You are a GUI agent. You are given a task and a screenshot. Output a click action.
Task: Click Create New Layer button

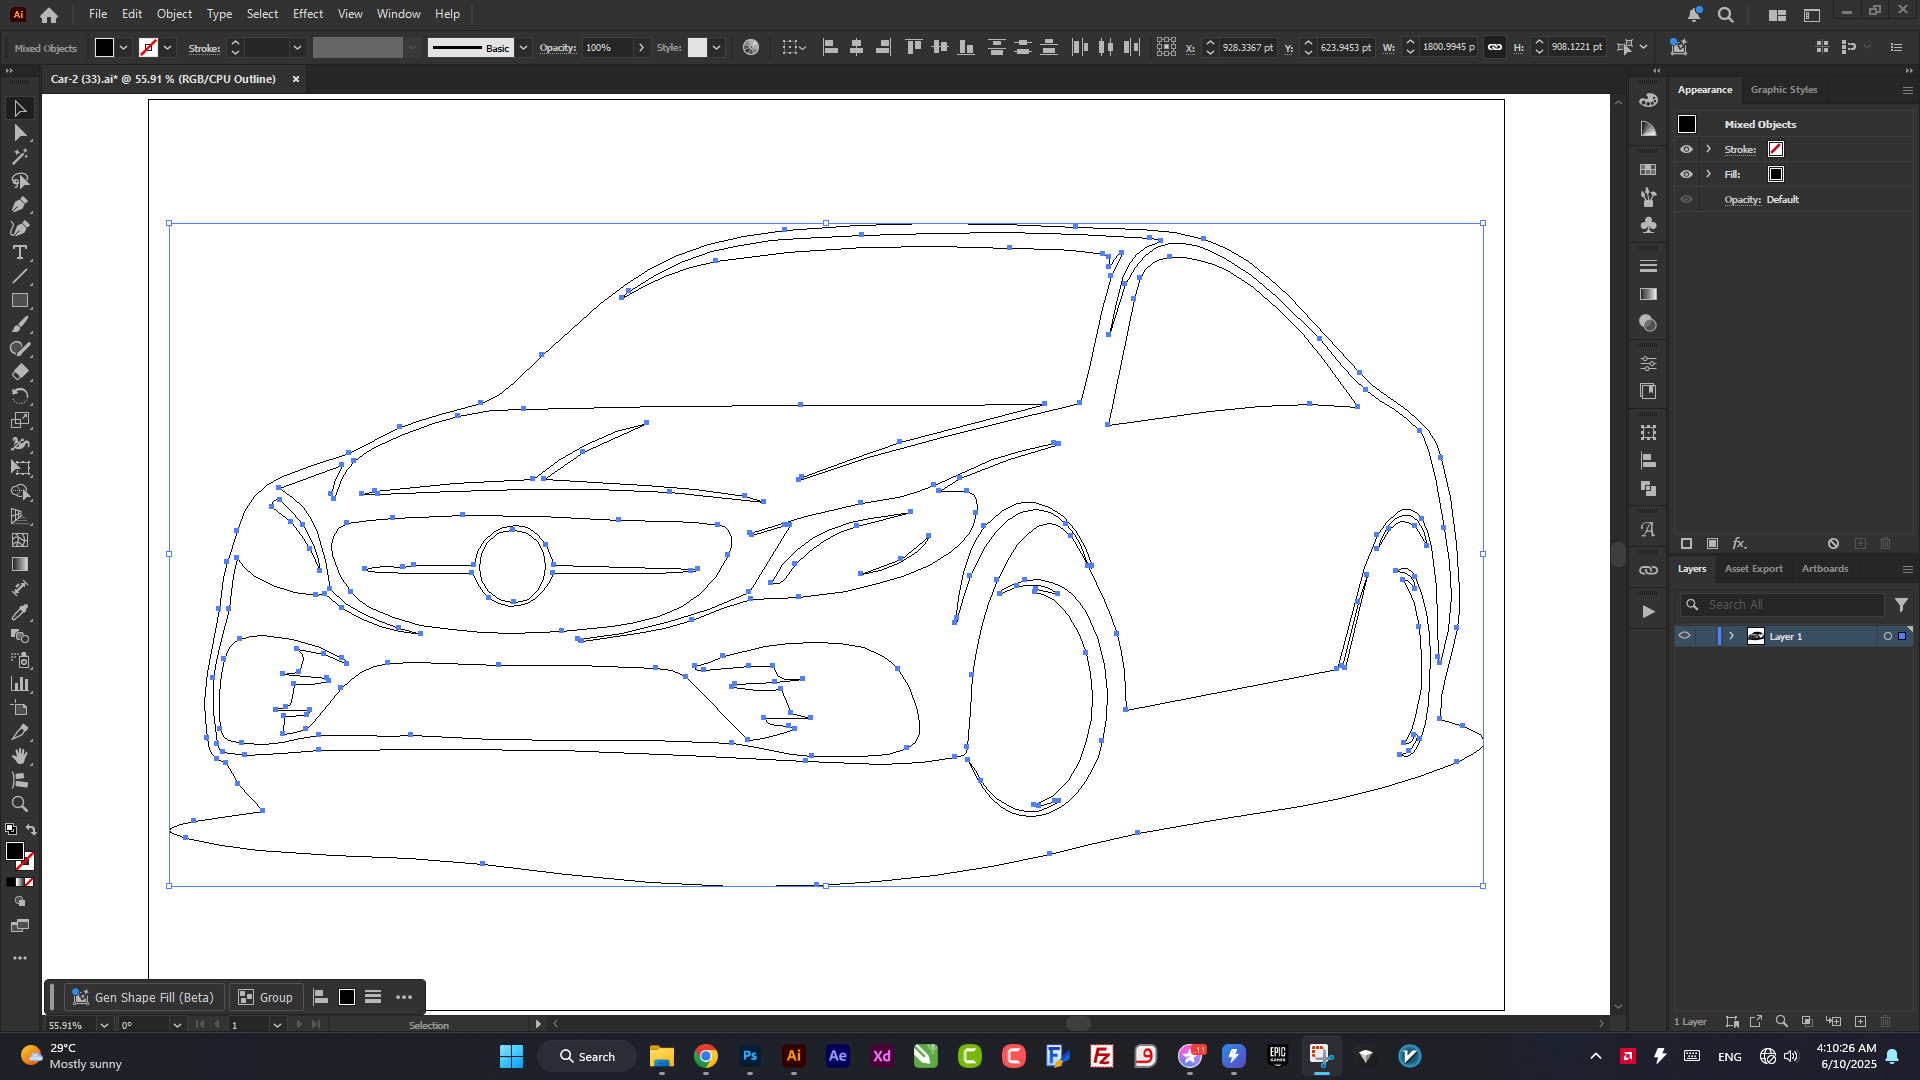click(x=1860, y=1022)
